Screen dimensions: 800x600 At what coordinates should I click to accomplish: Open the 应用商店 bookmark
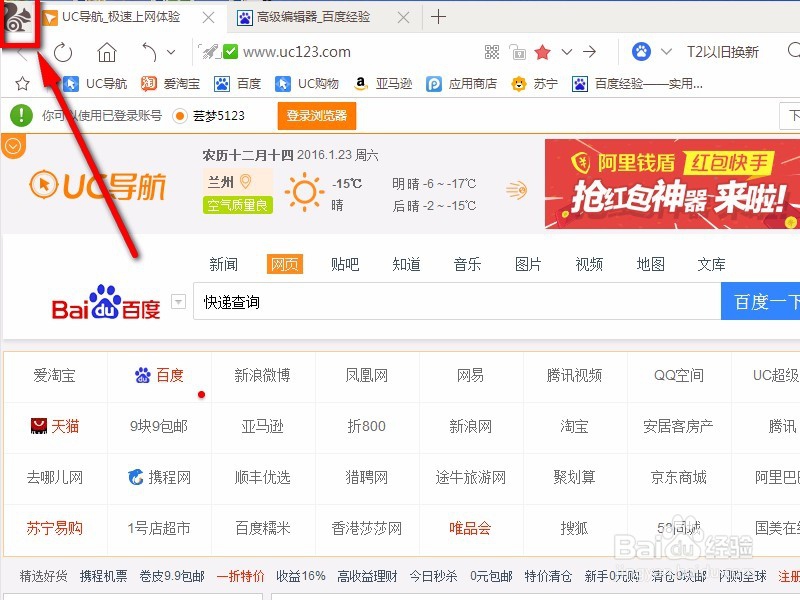(x=461, y=84)
